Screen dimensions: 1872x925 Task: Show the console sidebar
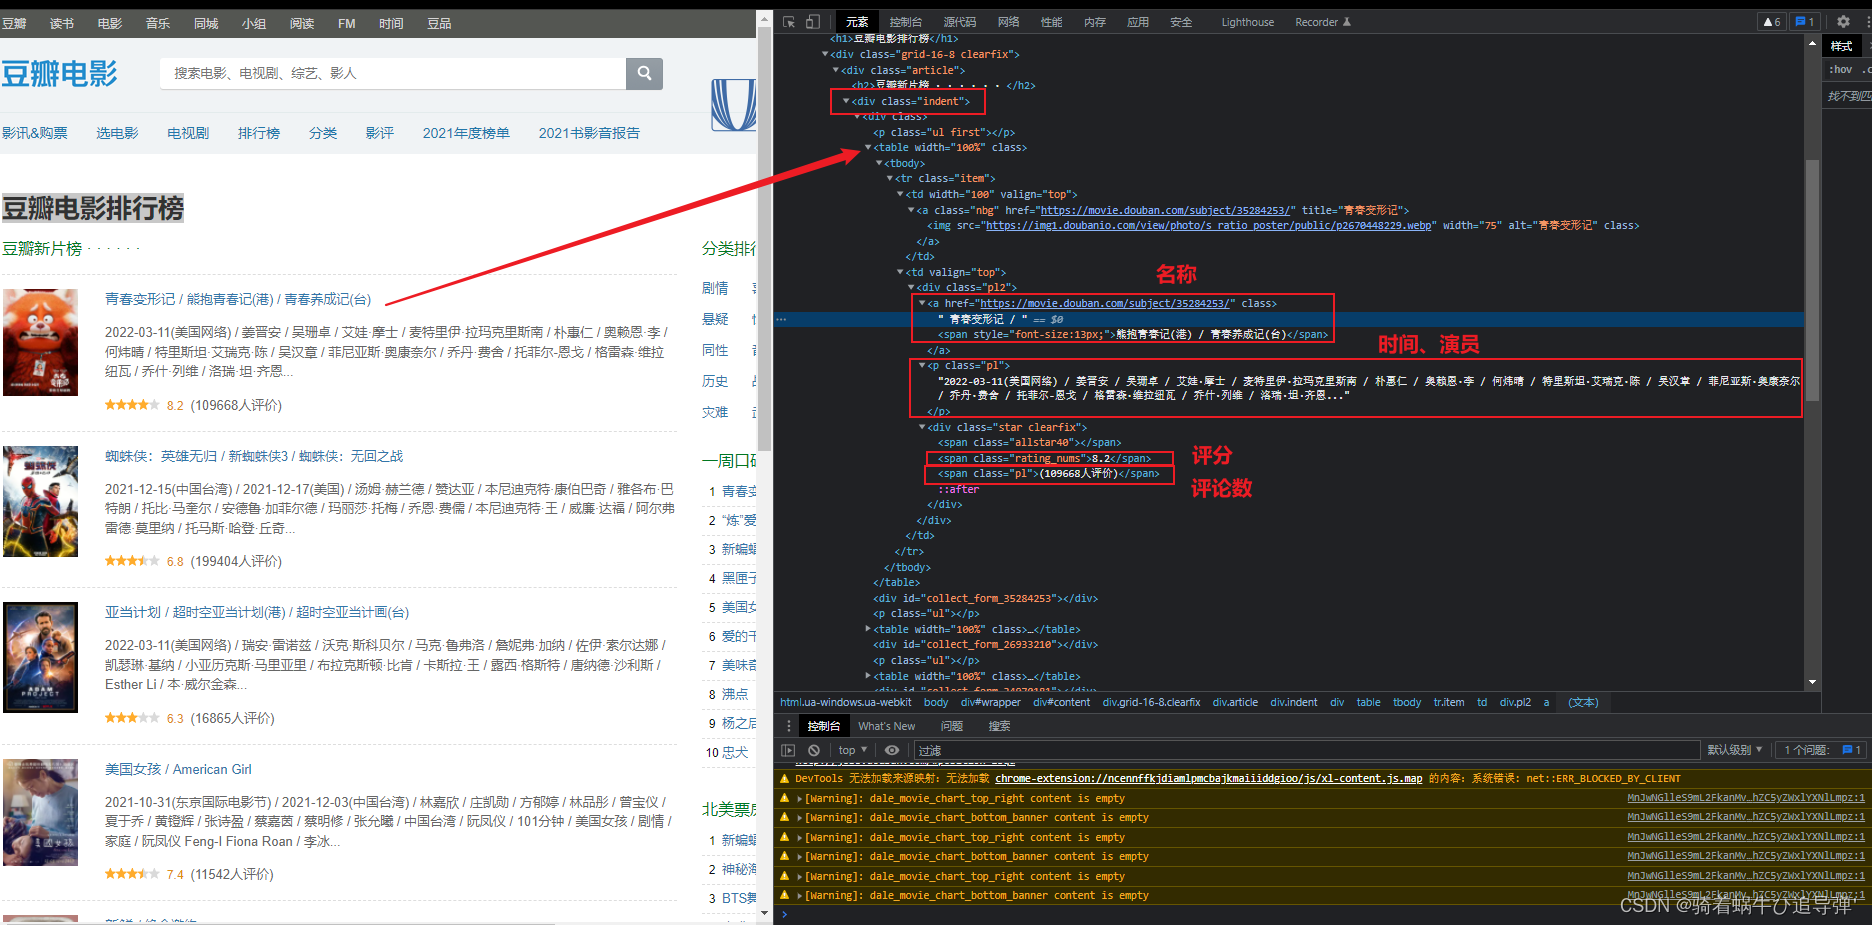(788, 750)
